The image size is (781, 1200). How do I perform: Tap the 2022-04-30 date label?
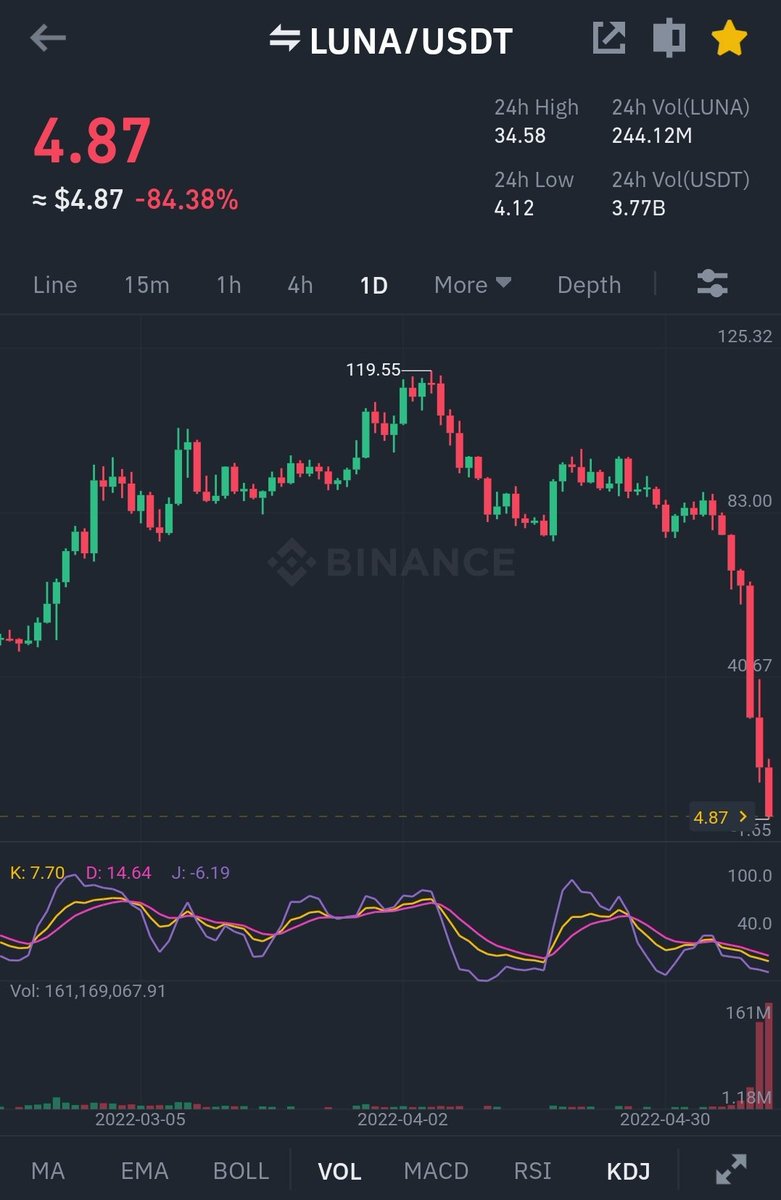[665, 1119]
